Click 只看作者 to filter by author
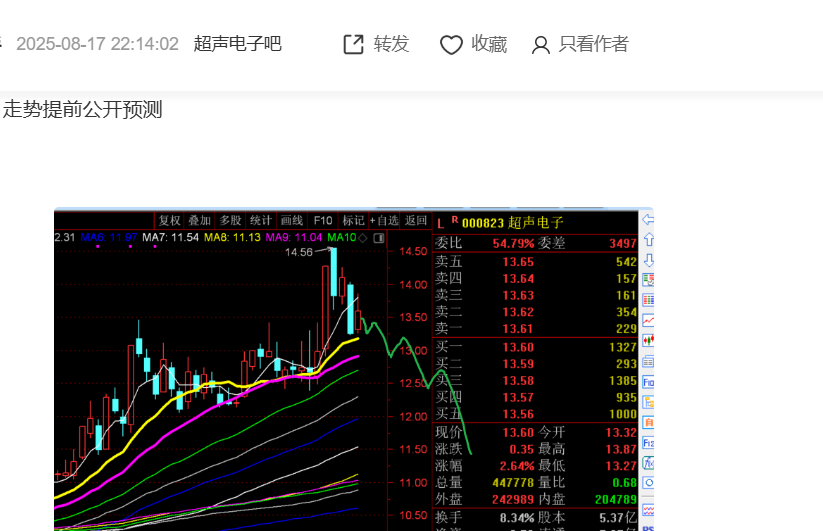 (x=594, y=44)
